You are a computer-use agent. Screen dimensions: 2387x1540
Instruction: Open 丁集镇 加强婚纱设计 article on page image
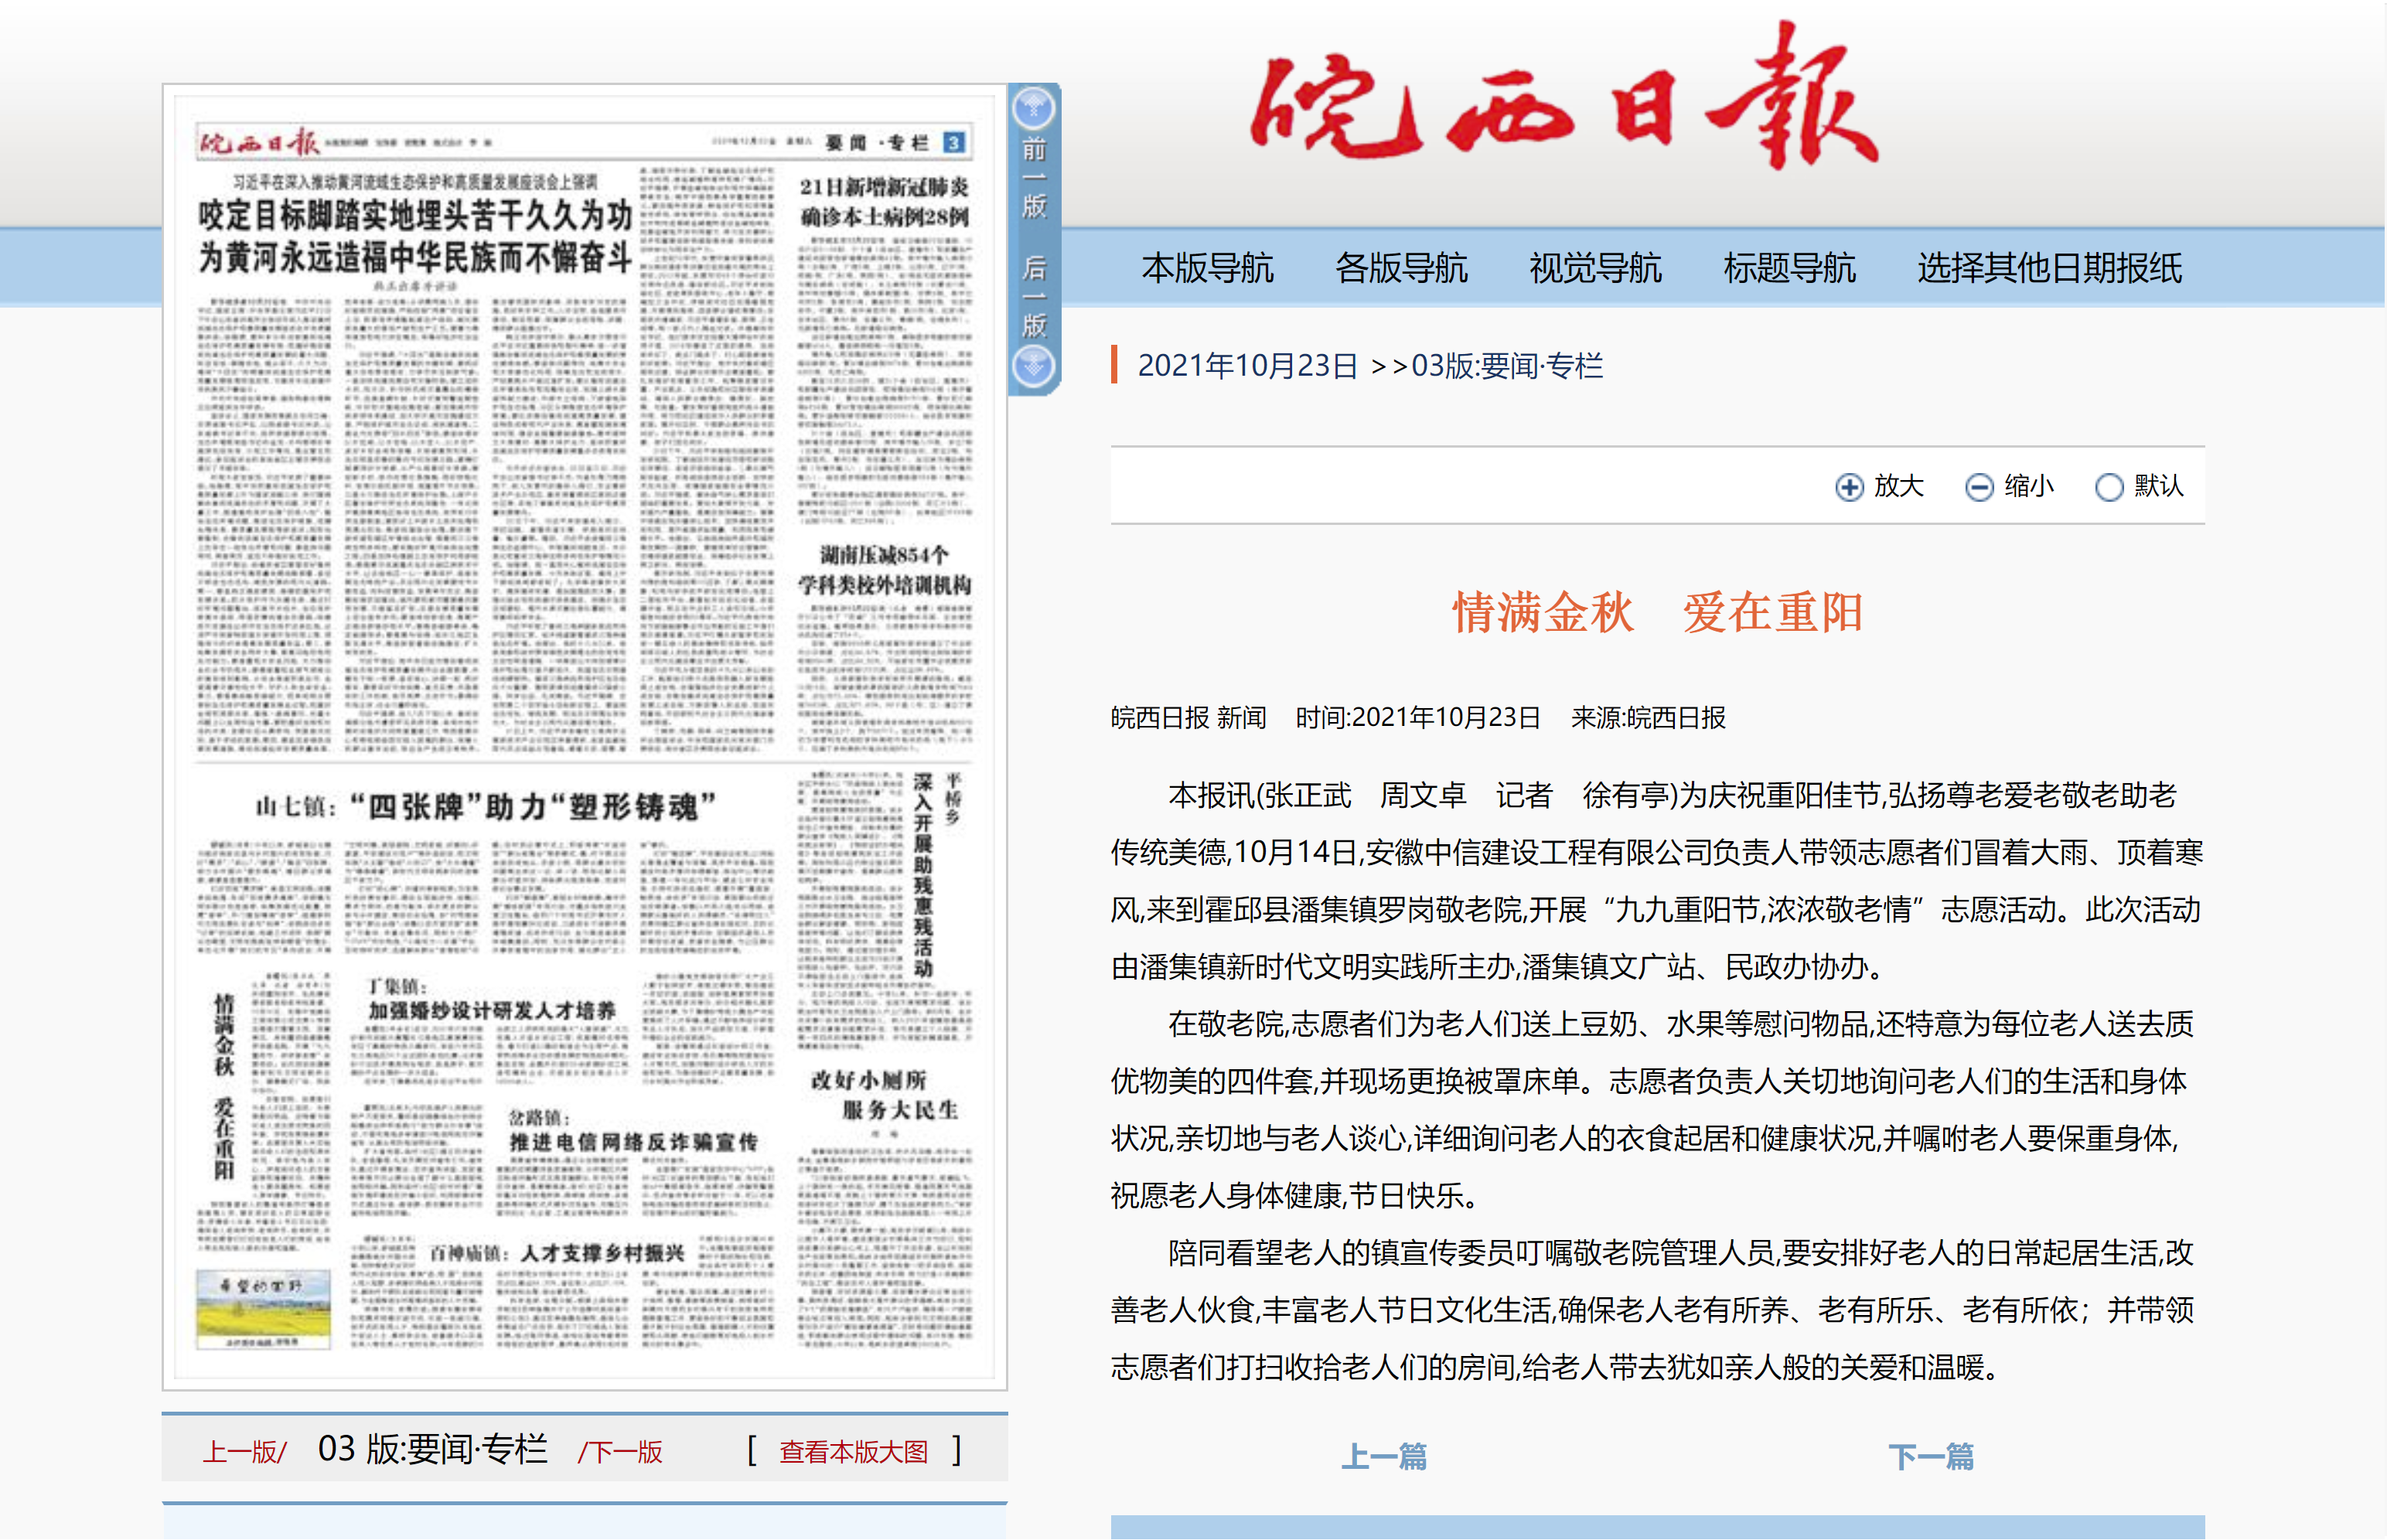click(492, 999)
